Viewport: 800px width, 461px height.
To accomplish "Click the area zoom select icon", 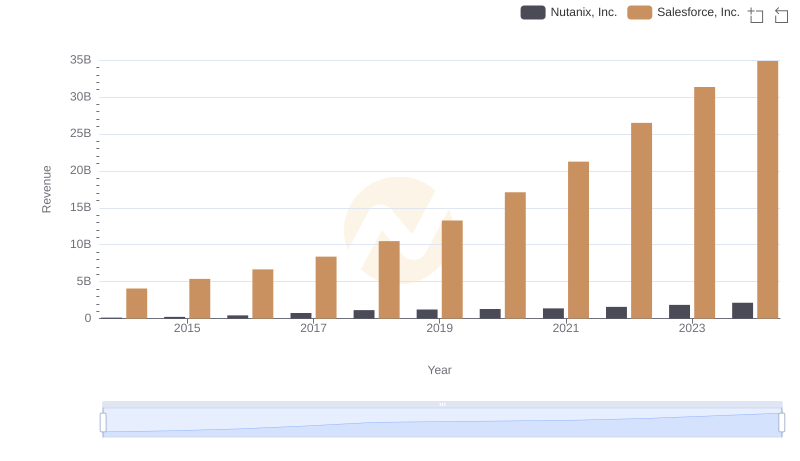I will click(x=756, y=15).
